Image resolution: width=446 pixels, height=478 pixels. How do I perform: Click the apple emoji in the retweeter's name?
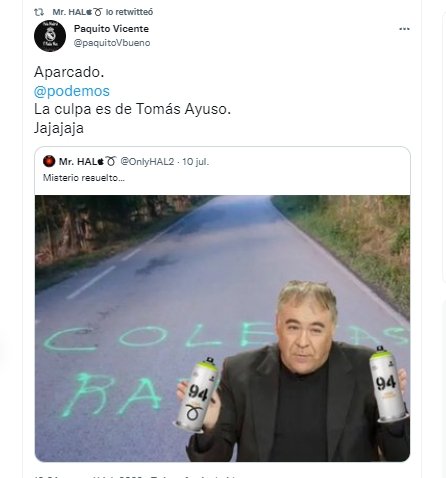[89, 12]
